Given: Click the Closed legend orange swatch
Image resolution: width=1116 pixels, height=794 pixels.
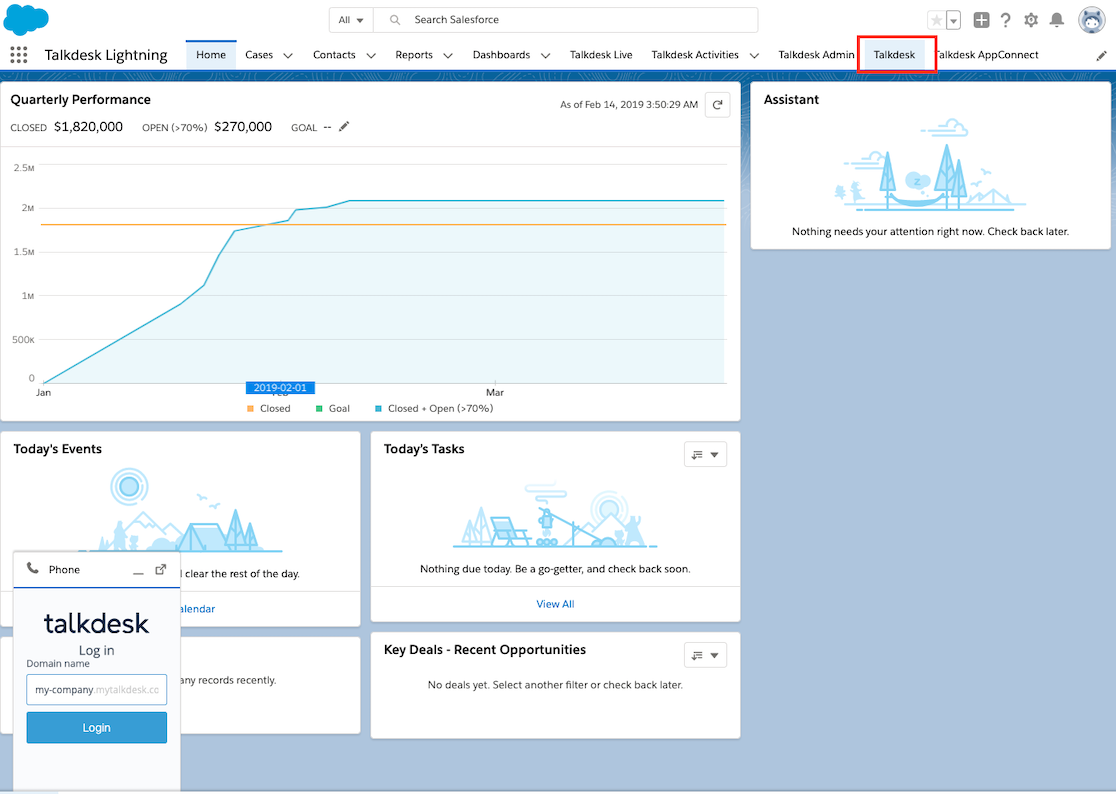Looking at the screenshot, I should coord(250,408).
